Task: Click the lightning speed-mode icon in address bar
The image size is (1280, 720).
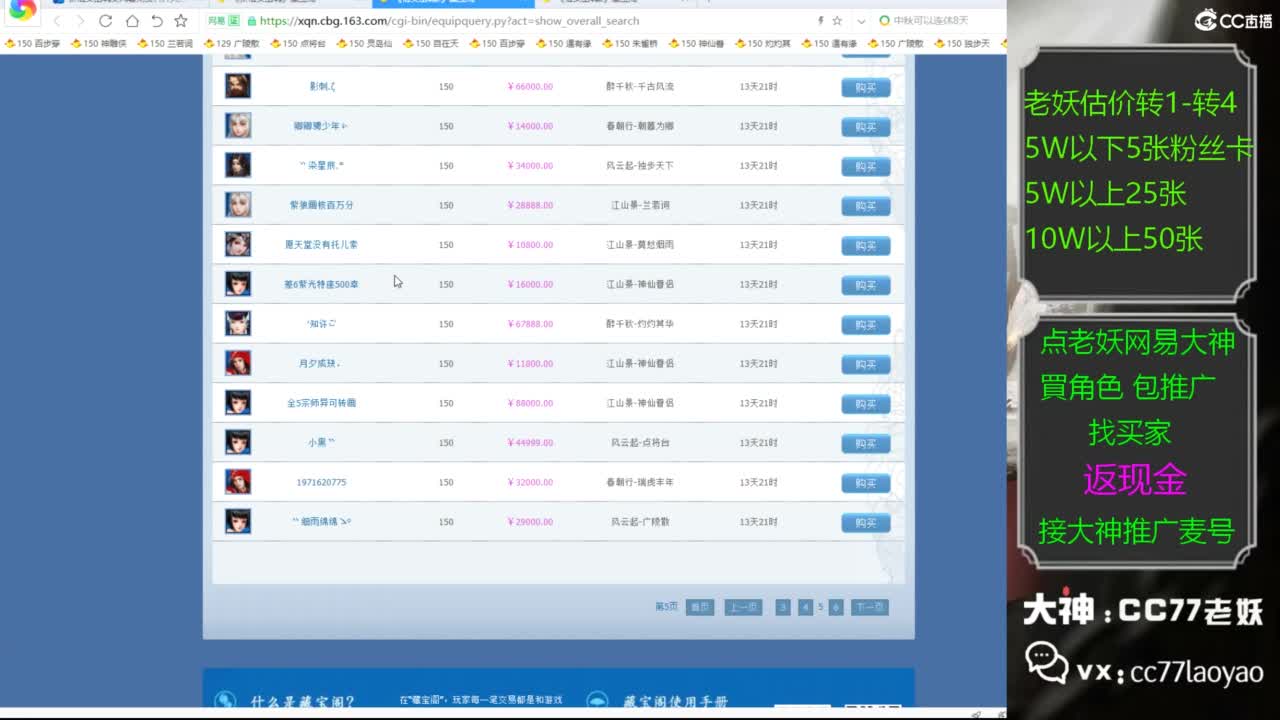Action: tap(820, 21)
